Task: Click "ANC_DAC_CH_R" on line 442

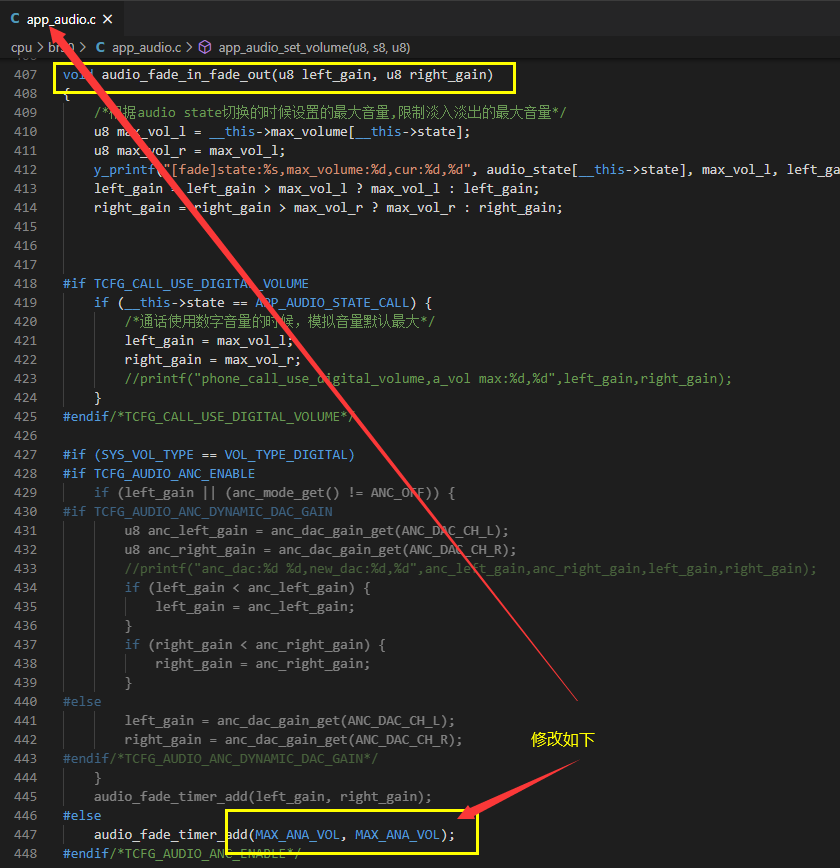Action: (x=401, y=740)
